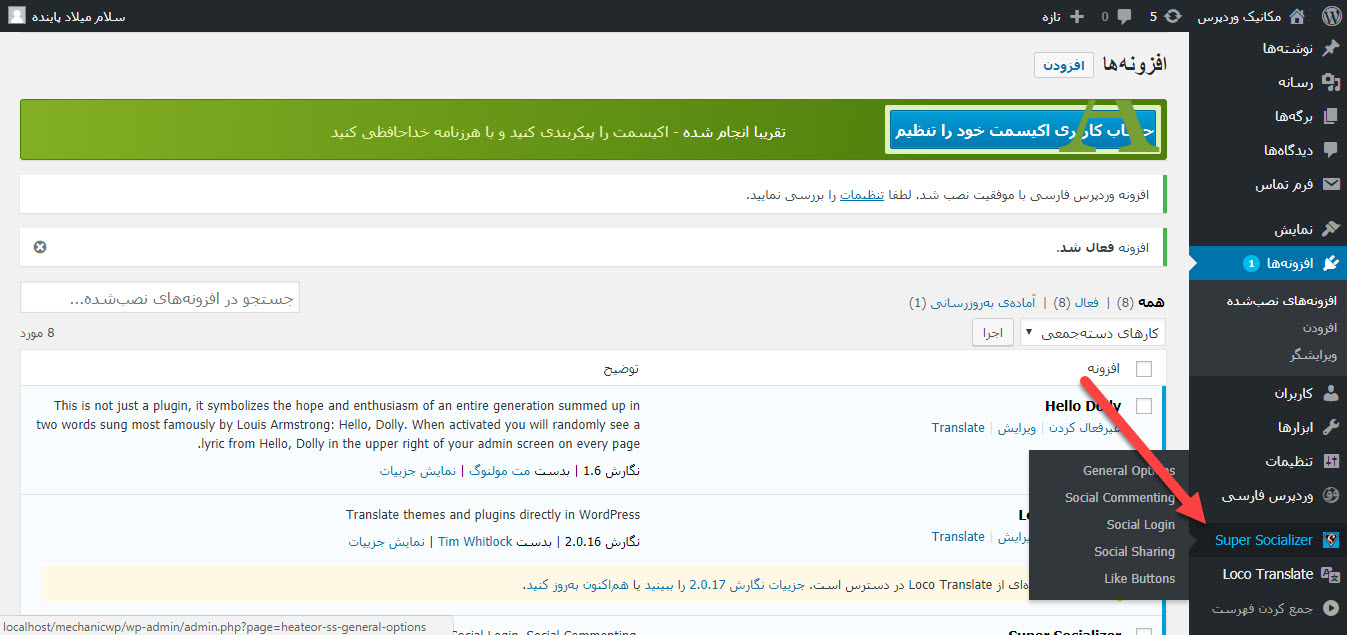The height and width of the screenshot is (635, 1347).
Task: Dismiss the activation notice with the X icon
Action: tap(38, 246)
